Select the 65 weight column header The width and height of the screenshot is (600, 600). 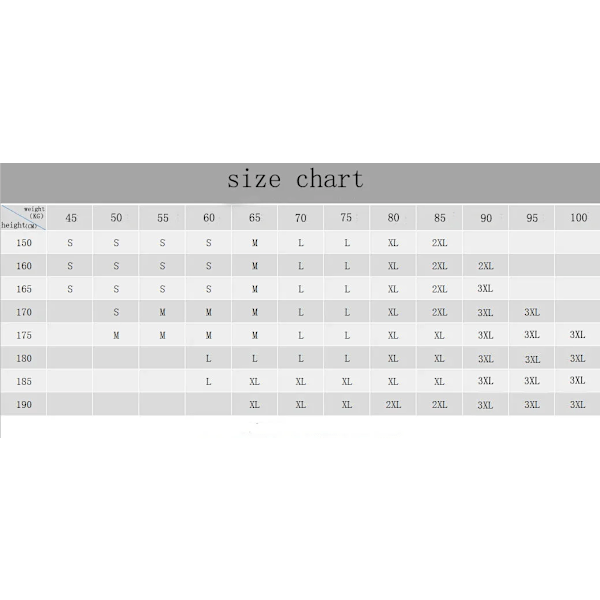[255, 217]
